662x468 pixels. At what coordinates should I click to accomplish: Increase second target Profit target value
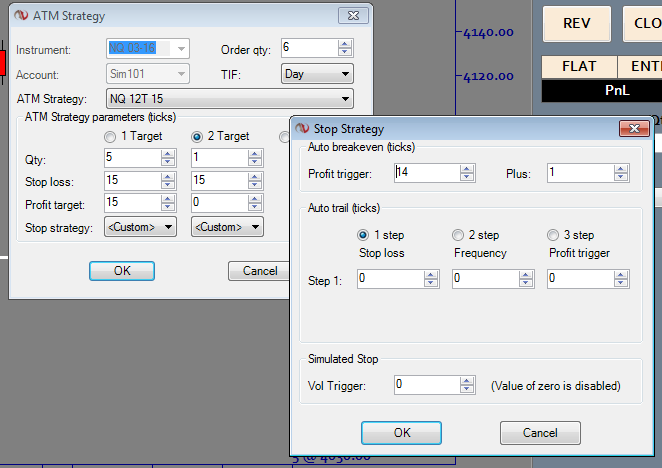(255, 199)
